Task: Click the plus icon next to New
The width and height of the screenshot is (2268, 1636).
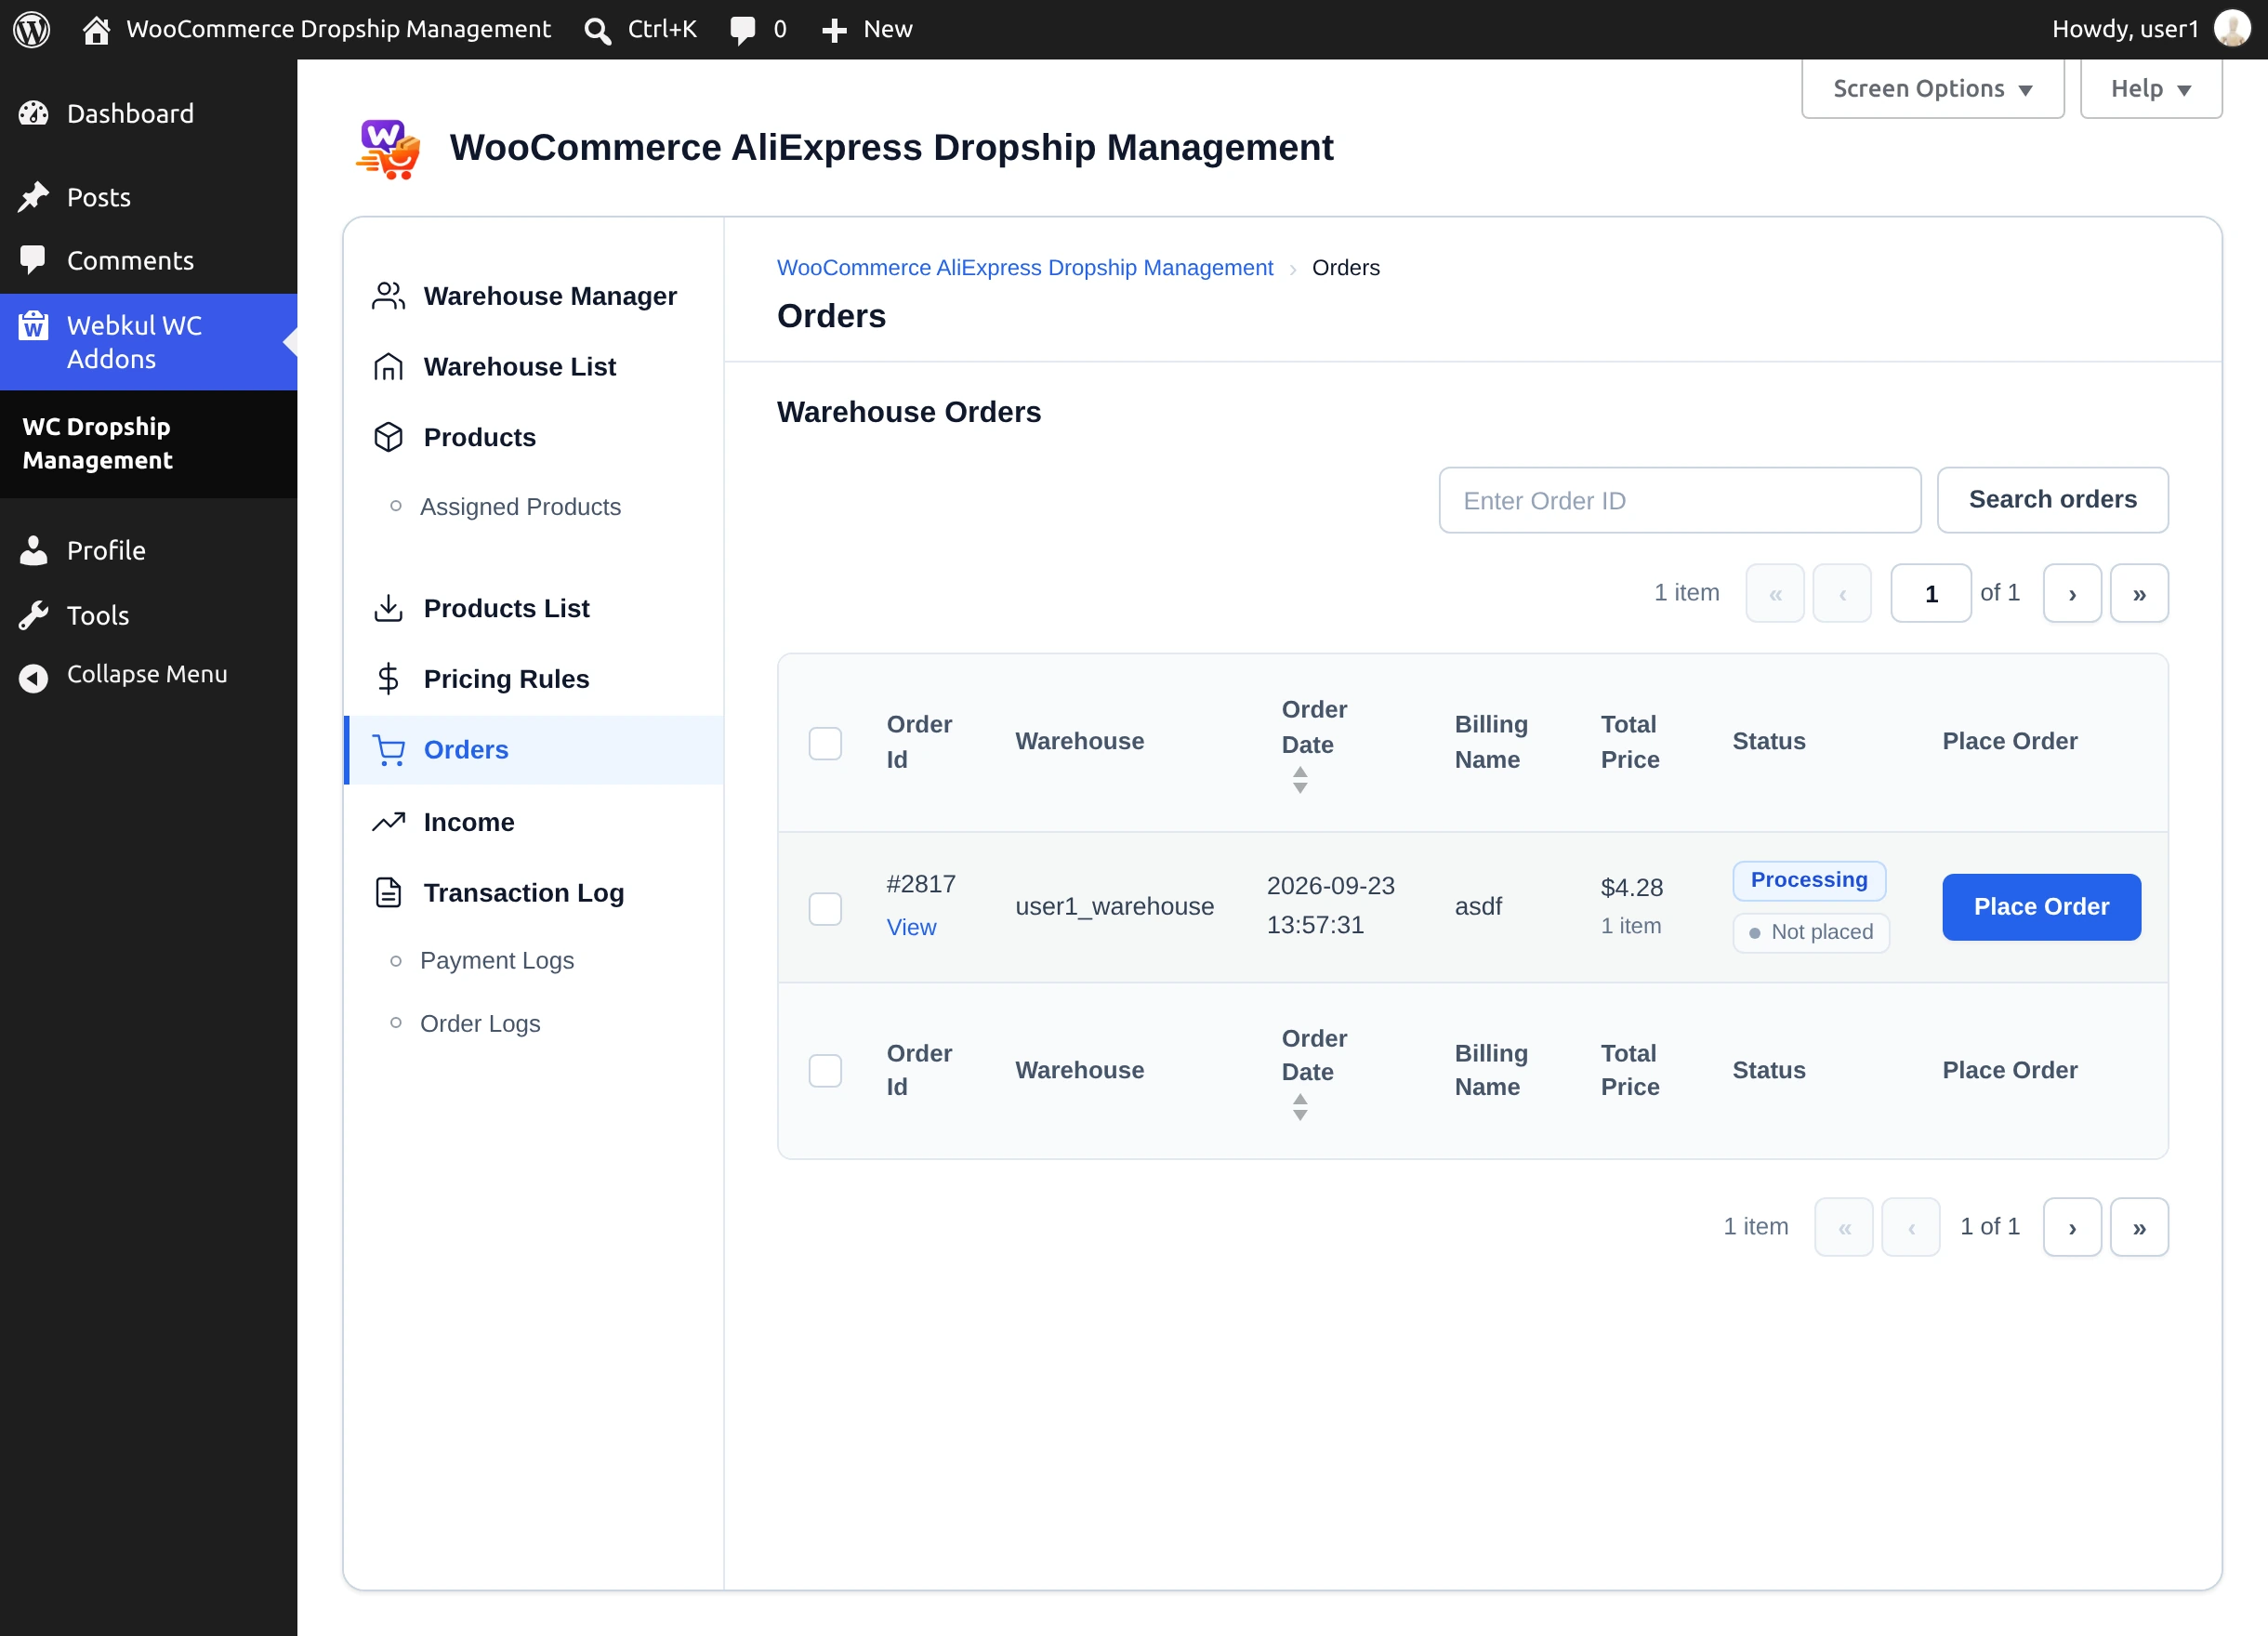Action: 834,31
